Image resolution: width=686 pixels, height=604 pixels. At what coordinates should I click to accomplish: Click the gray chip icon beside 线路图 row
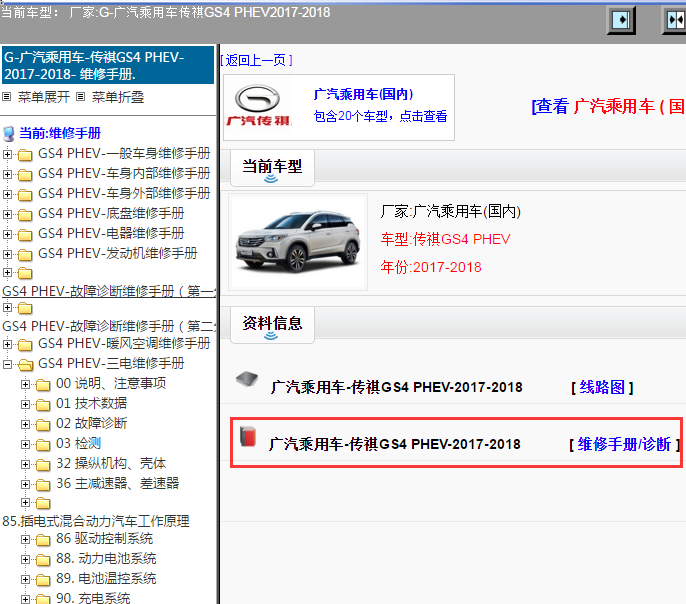tap(247, 379)
